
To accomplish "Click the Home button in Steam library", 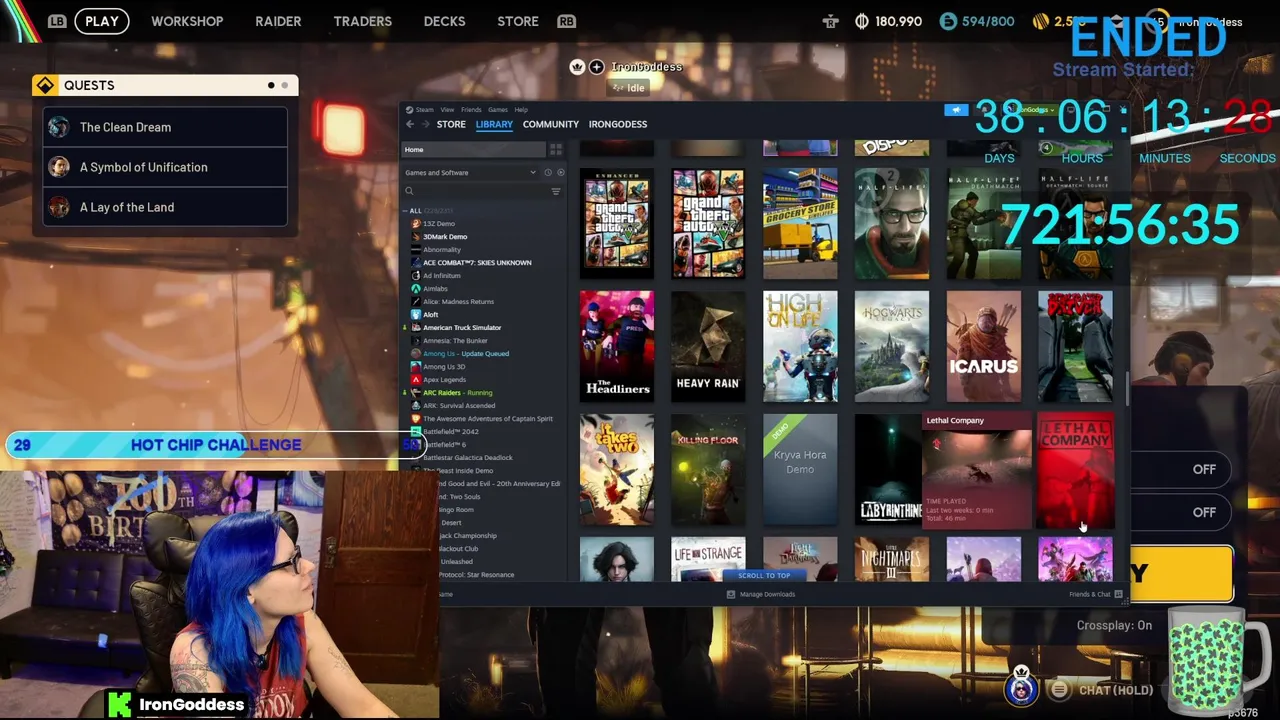I will point(473,150).
